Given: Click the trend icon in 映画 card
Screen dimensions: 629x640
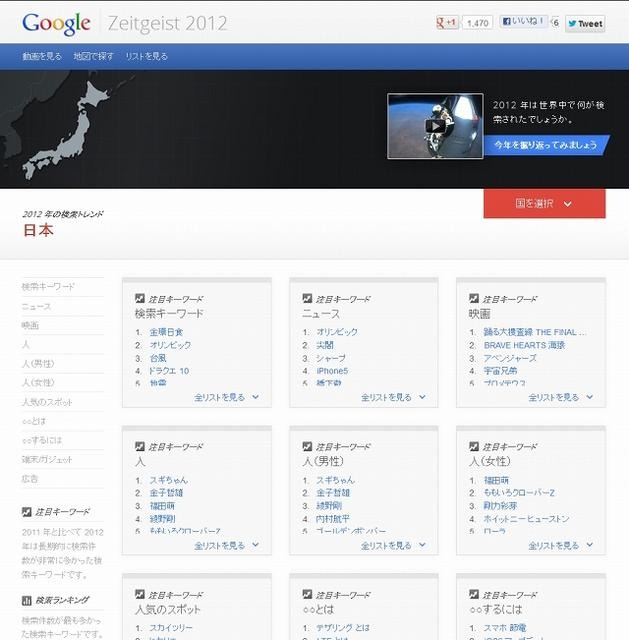Looking at the screenshot, I should [474, 298].
